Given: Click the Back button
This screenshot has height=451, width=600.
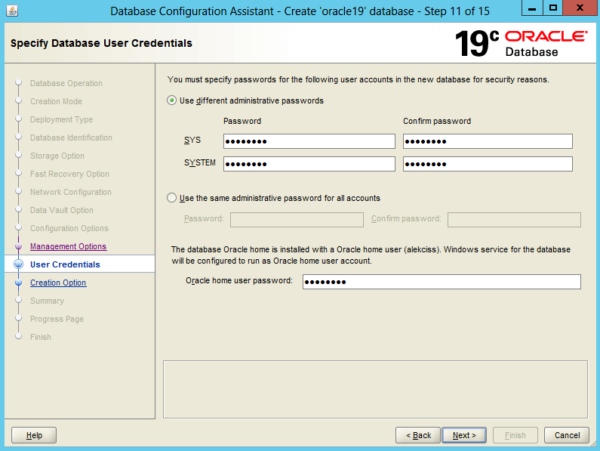Looking at the screenshot, I should [418, 435].
